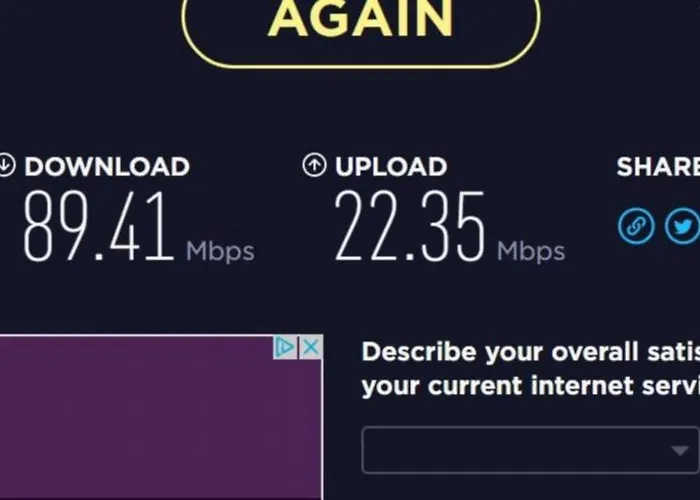Close the ad with the X icon
700x500 pixels.
311,347
